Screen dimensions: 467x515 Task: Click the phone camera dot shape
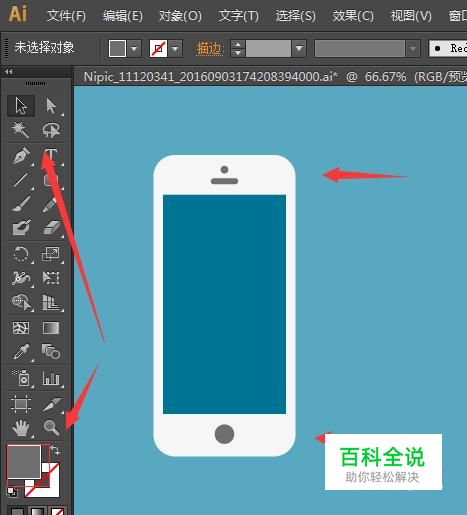point(224,169)
